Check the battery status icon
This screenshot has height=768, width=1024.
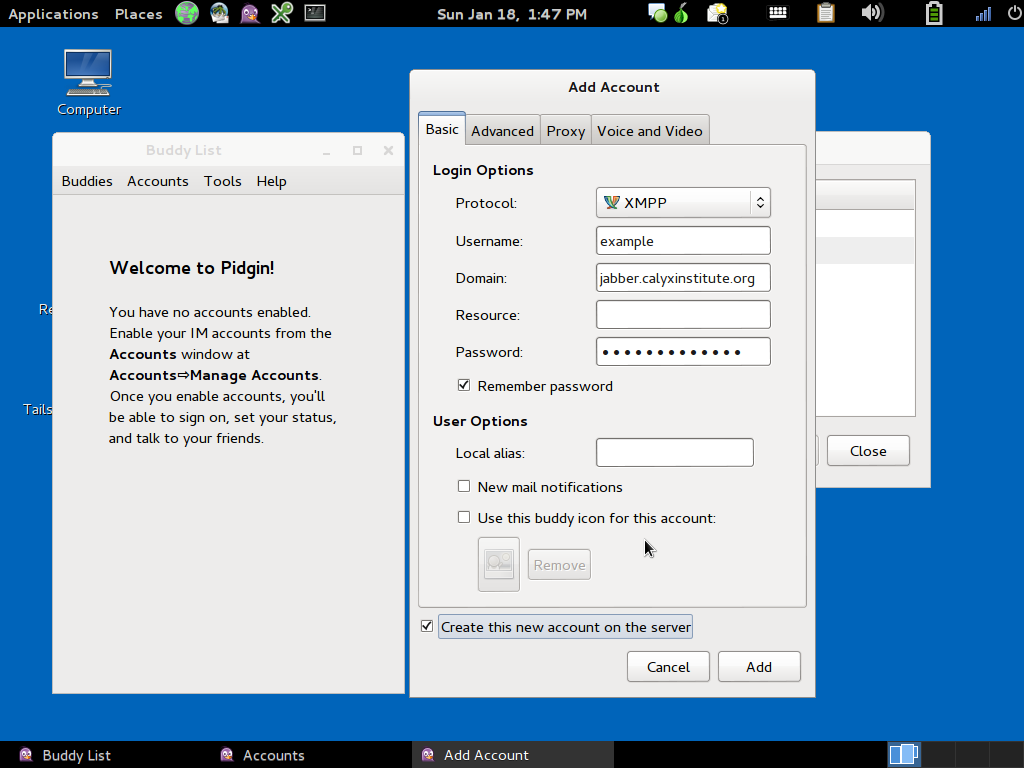(934, 14)
